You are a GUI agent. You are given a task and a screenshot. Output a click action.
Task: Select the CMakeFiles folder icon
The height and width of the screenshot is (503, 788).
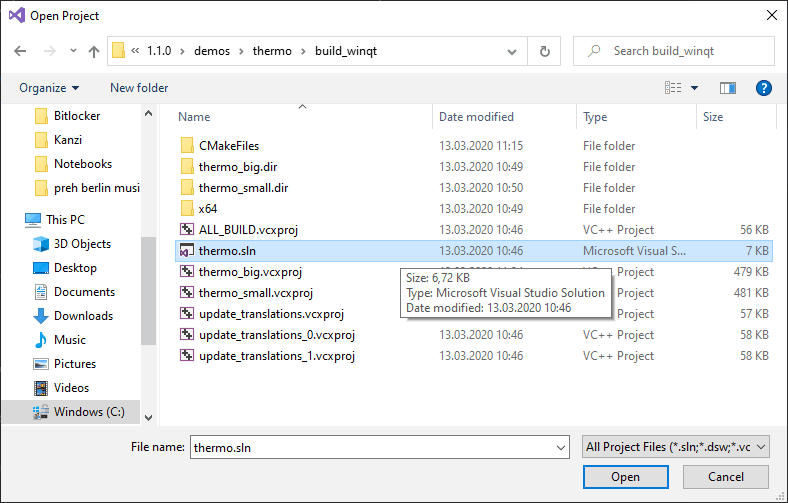(x=187, y=146)
